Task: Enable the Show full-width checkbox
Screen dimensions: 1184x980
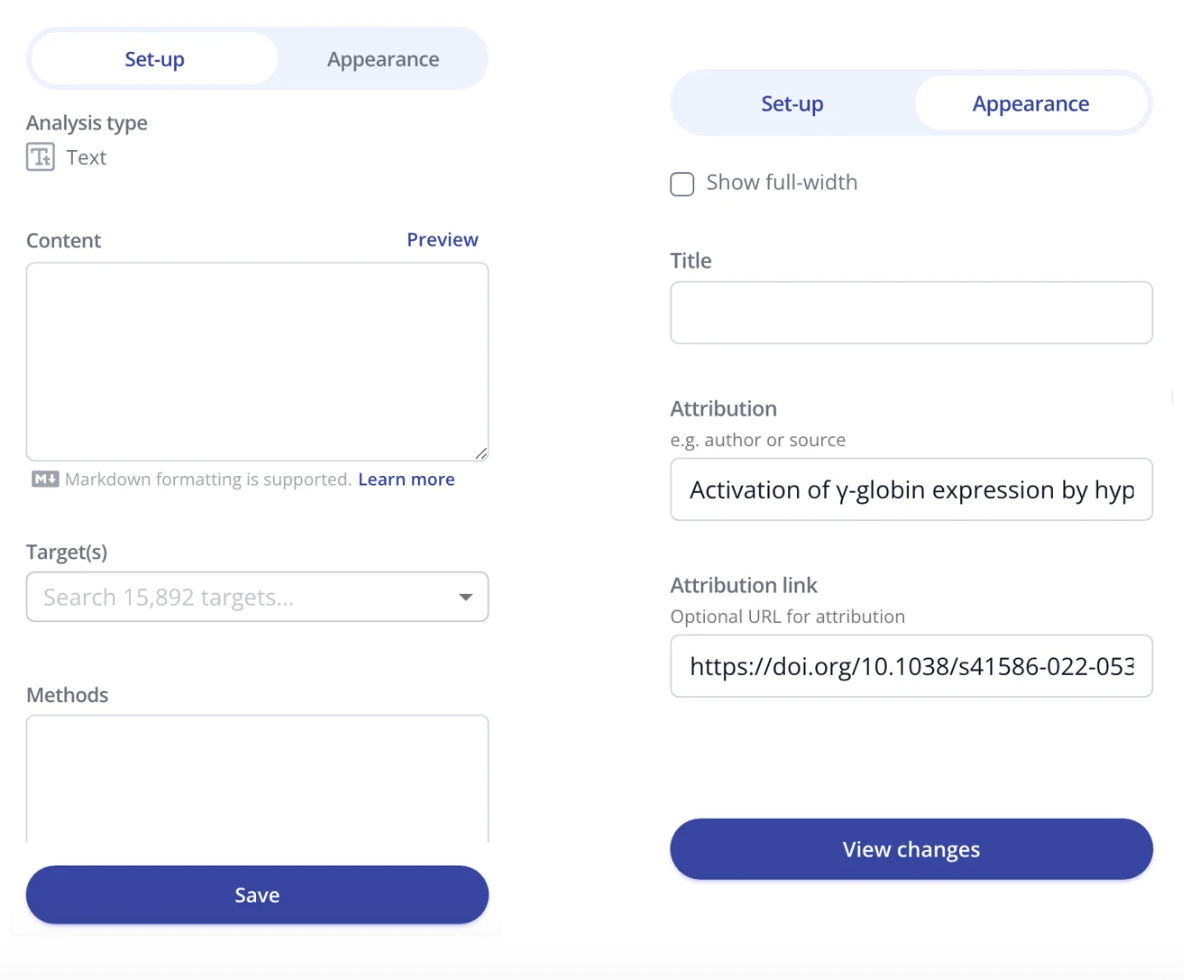Action: 682,184
